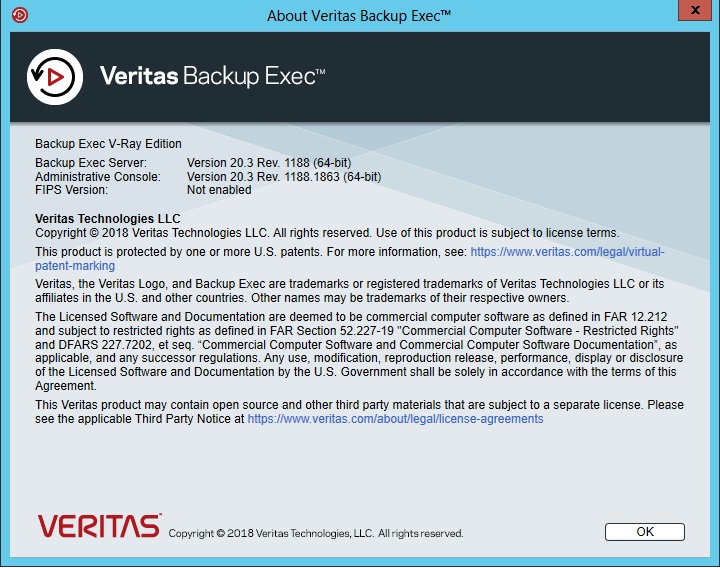
Task: Click the 'Copyright © 2018 Veritas Technologies LLC' line
Action: coord(327,233)
